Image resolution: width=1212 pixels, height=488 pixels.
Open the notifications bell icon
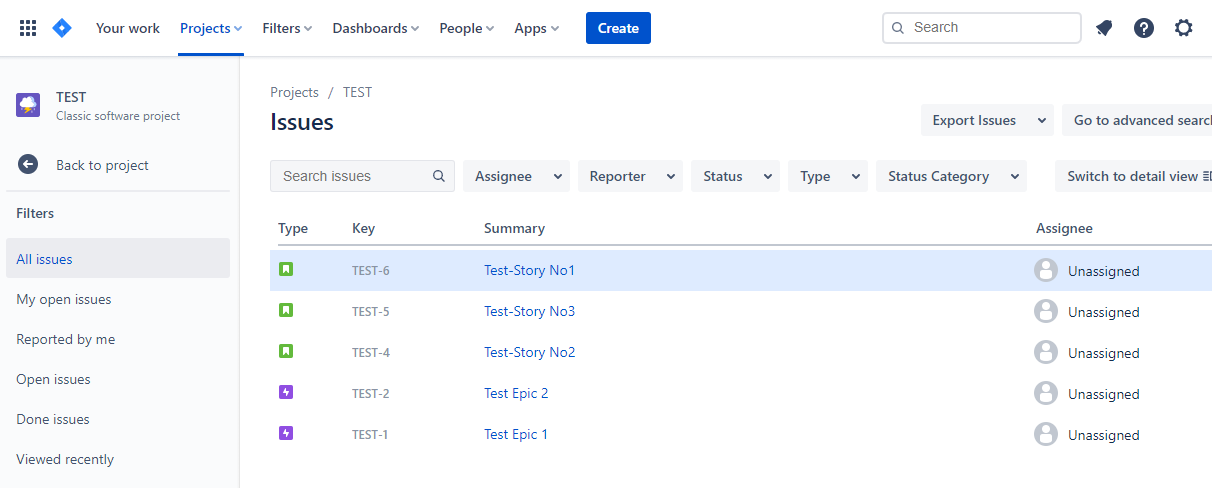pos(1104,28)
